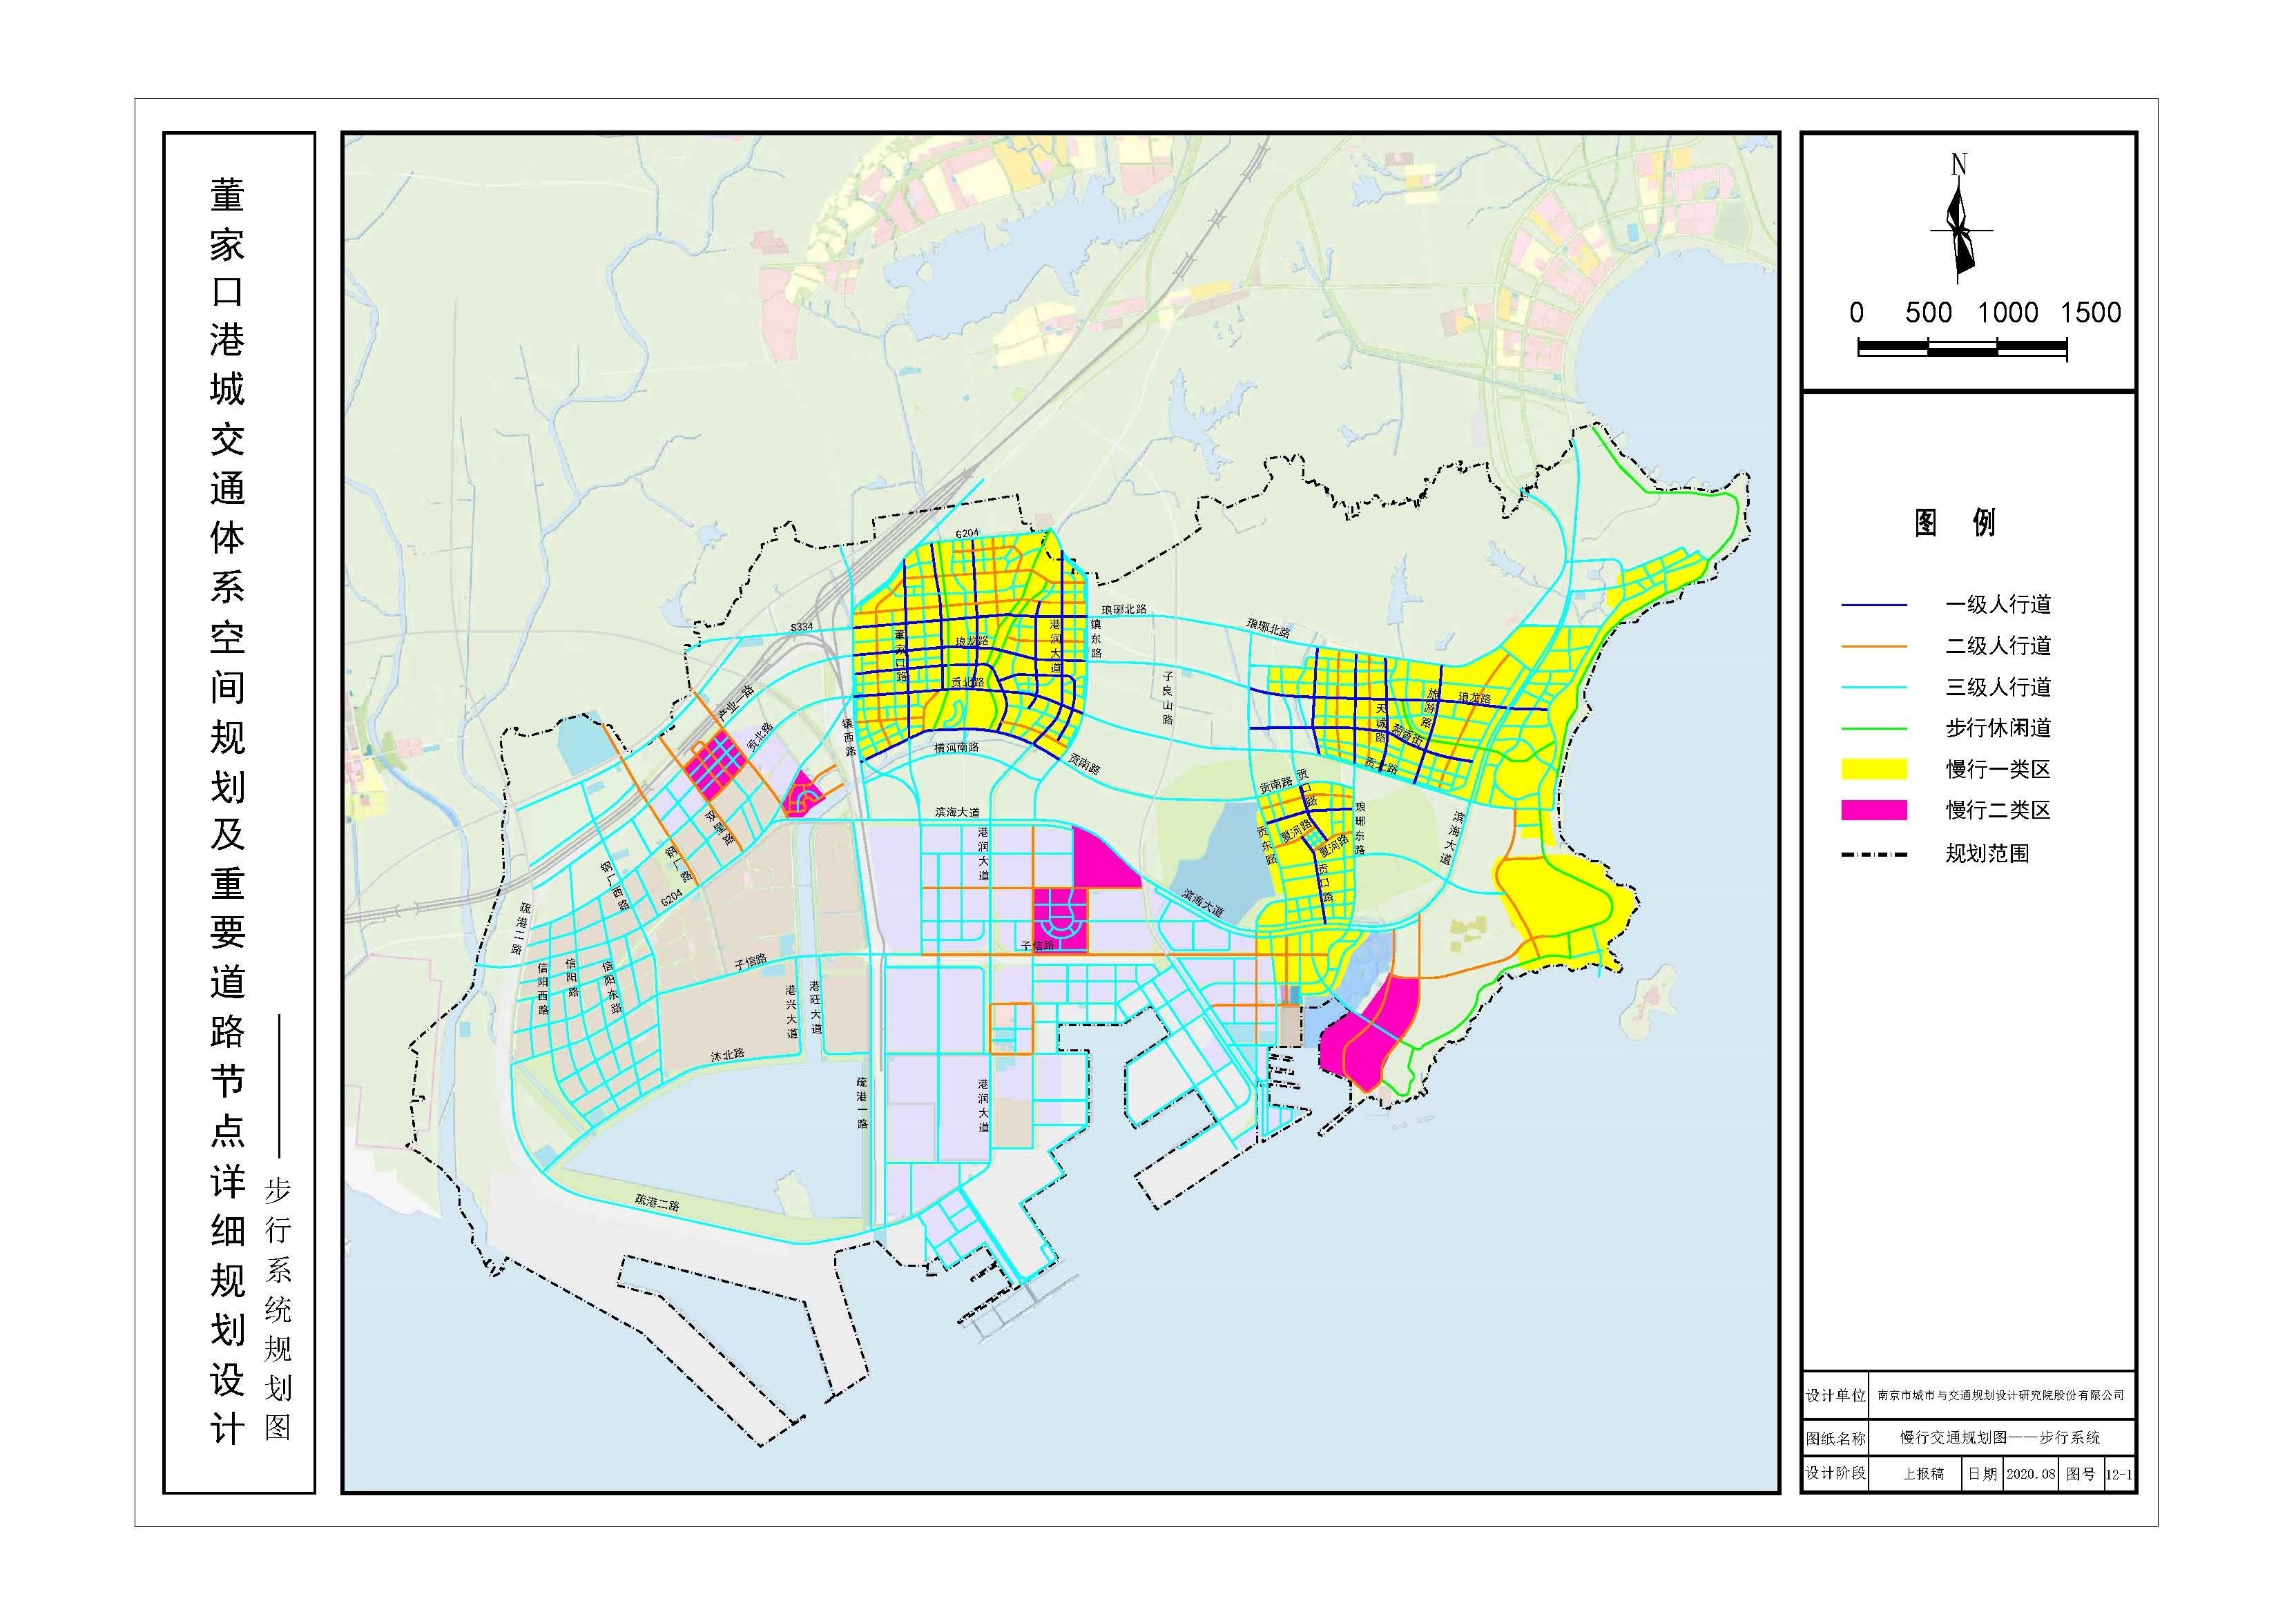2296x1623 pixels.
Task: Click the 琅琊东路 road label
Action: tap(1359, 828)
